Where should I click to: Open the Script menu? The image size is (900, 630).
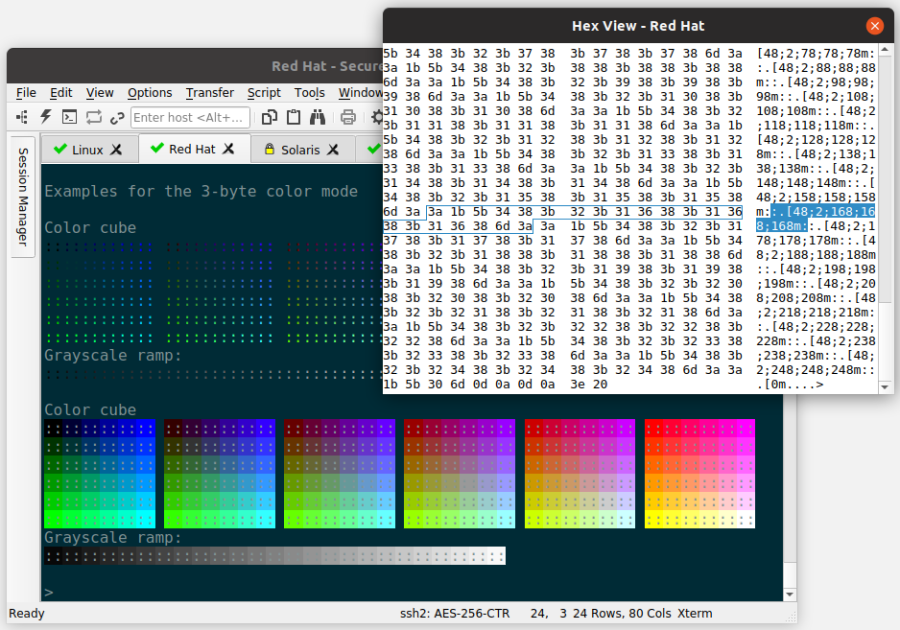[264, 93]
